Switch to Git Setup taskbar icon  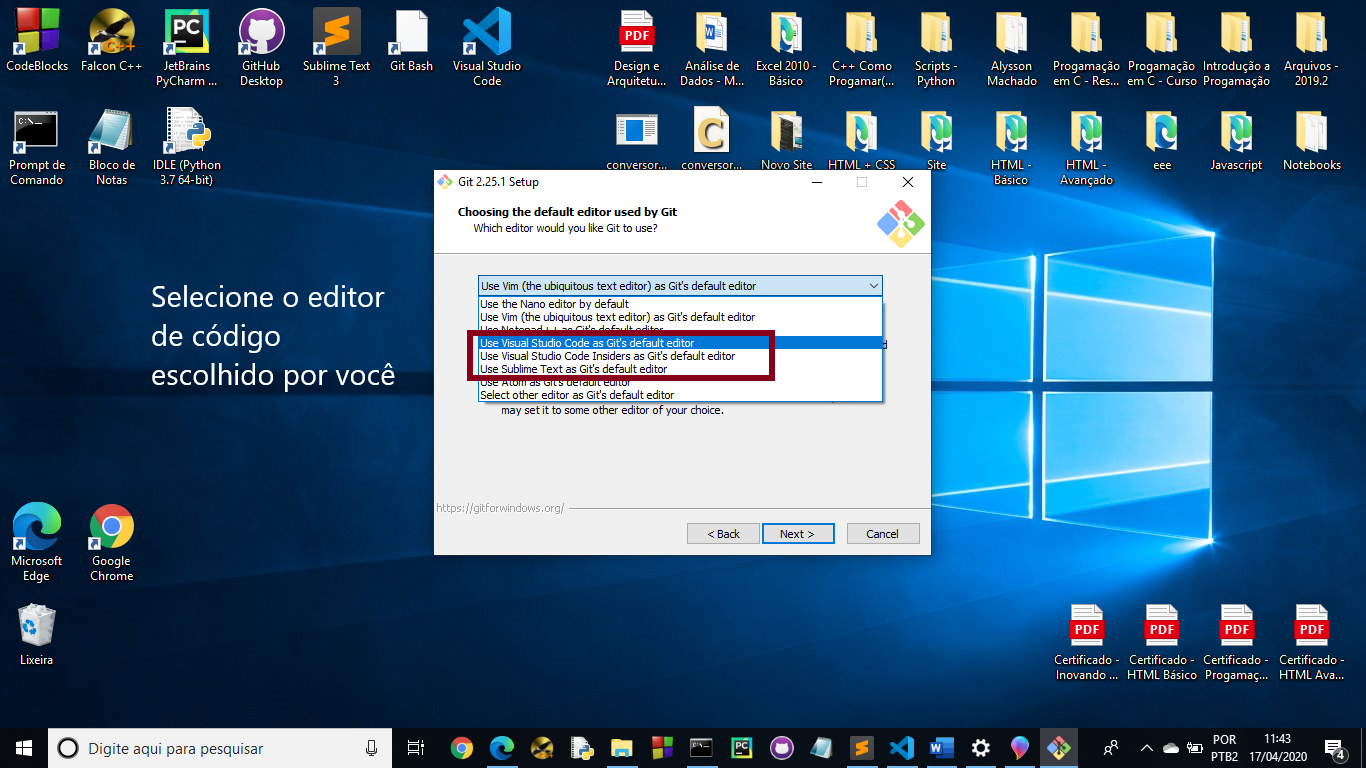[1059, 748]
